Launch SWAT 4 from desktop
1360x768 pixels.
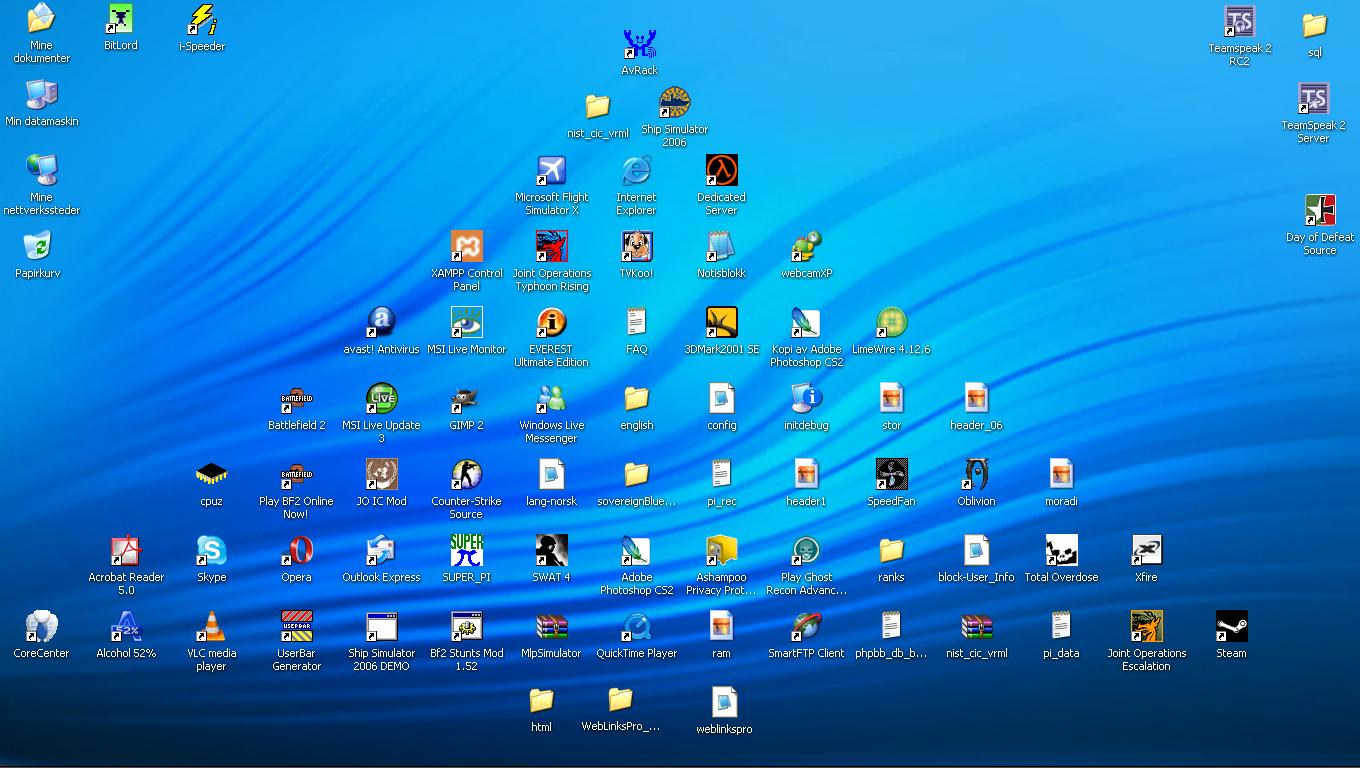point(551,551)
